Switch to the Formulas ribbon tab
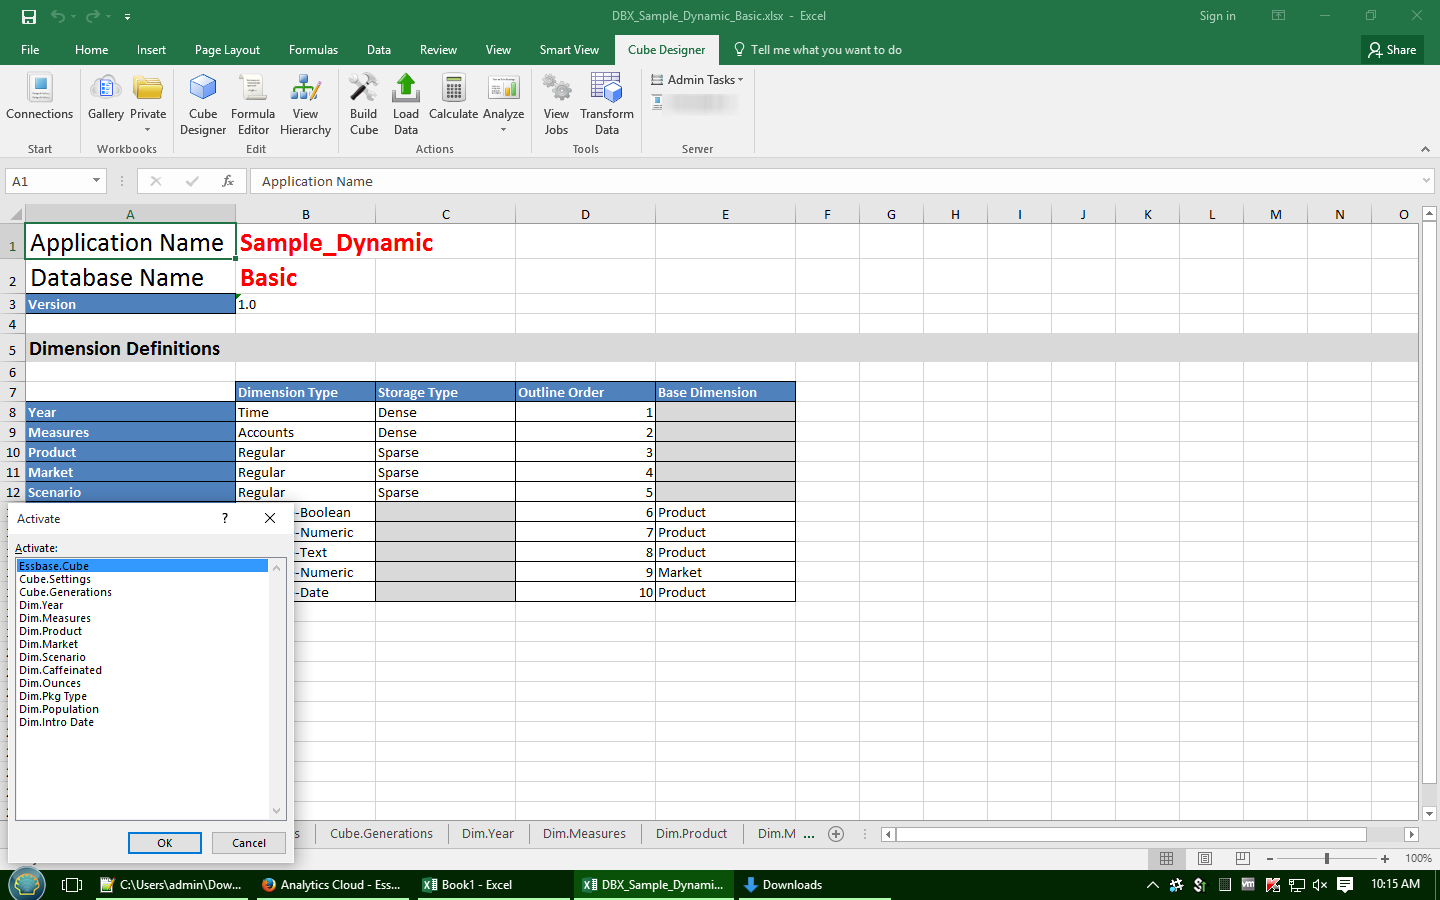1440x900 pixels. click(313, 50)
